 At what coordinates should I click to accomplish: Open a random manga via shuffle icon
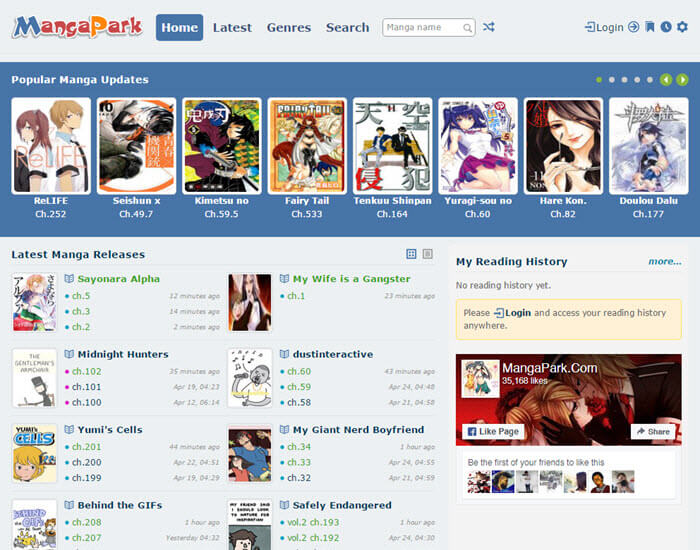488,27
